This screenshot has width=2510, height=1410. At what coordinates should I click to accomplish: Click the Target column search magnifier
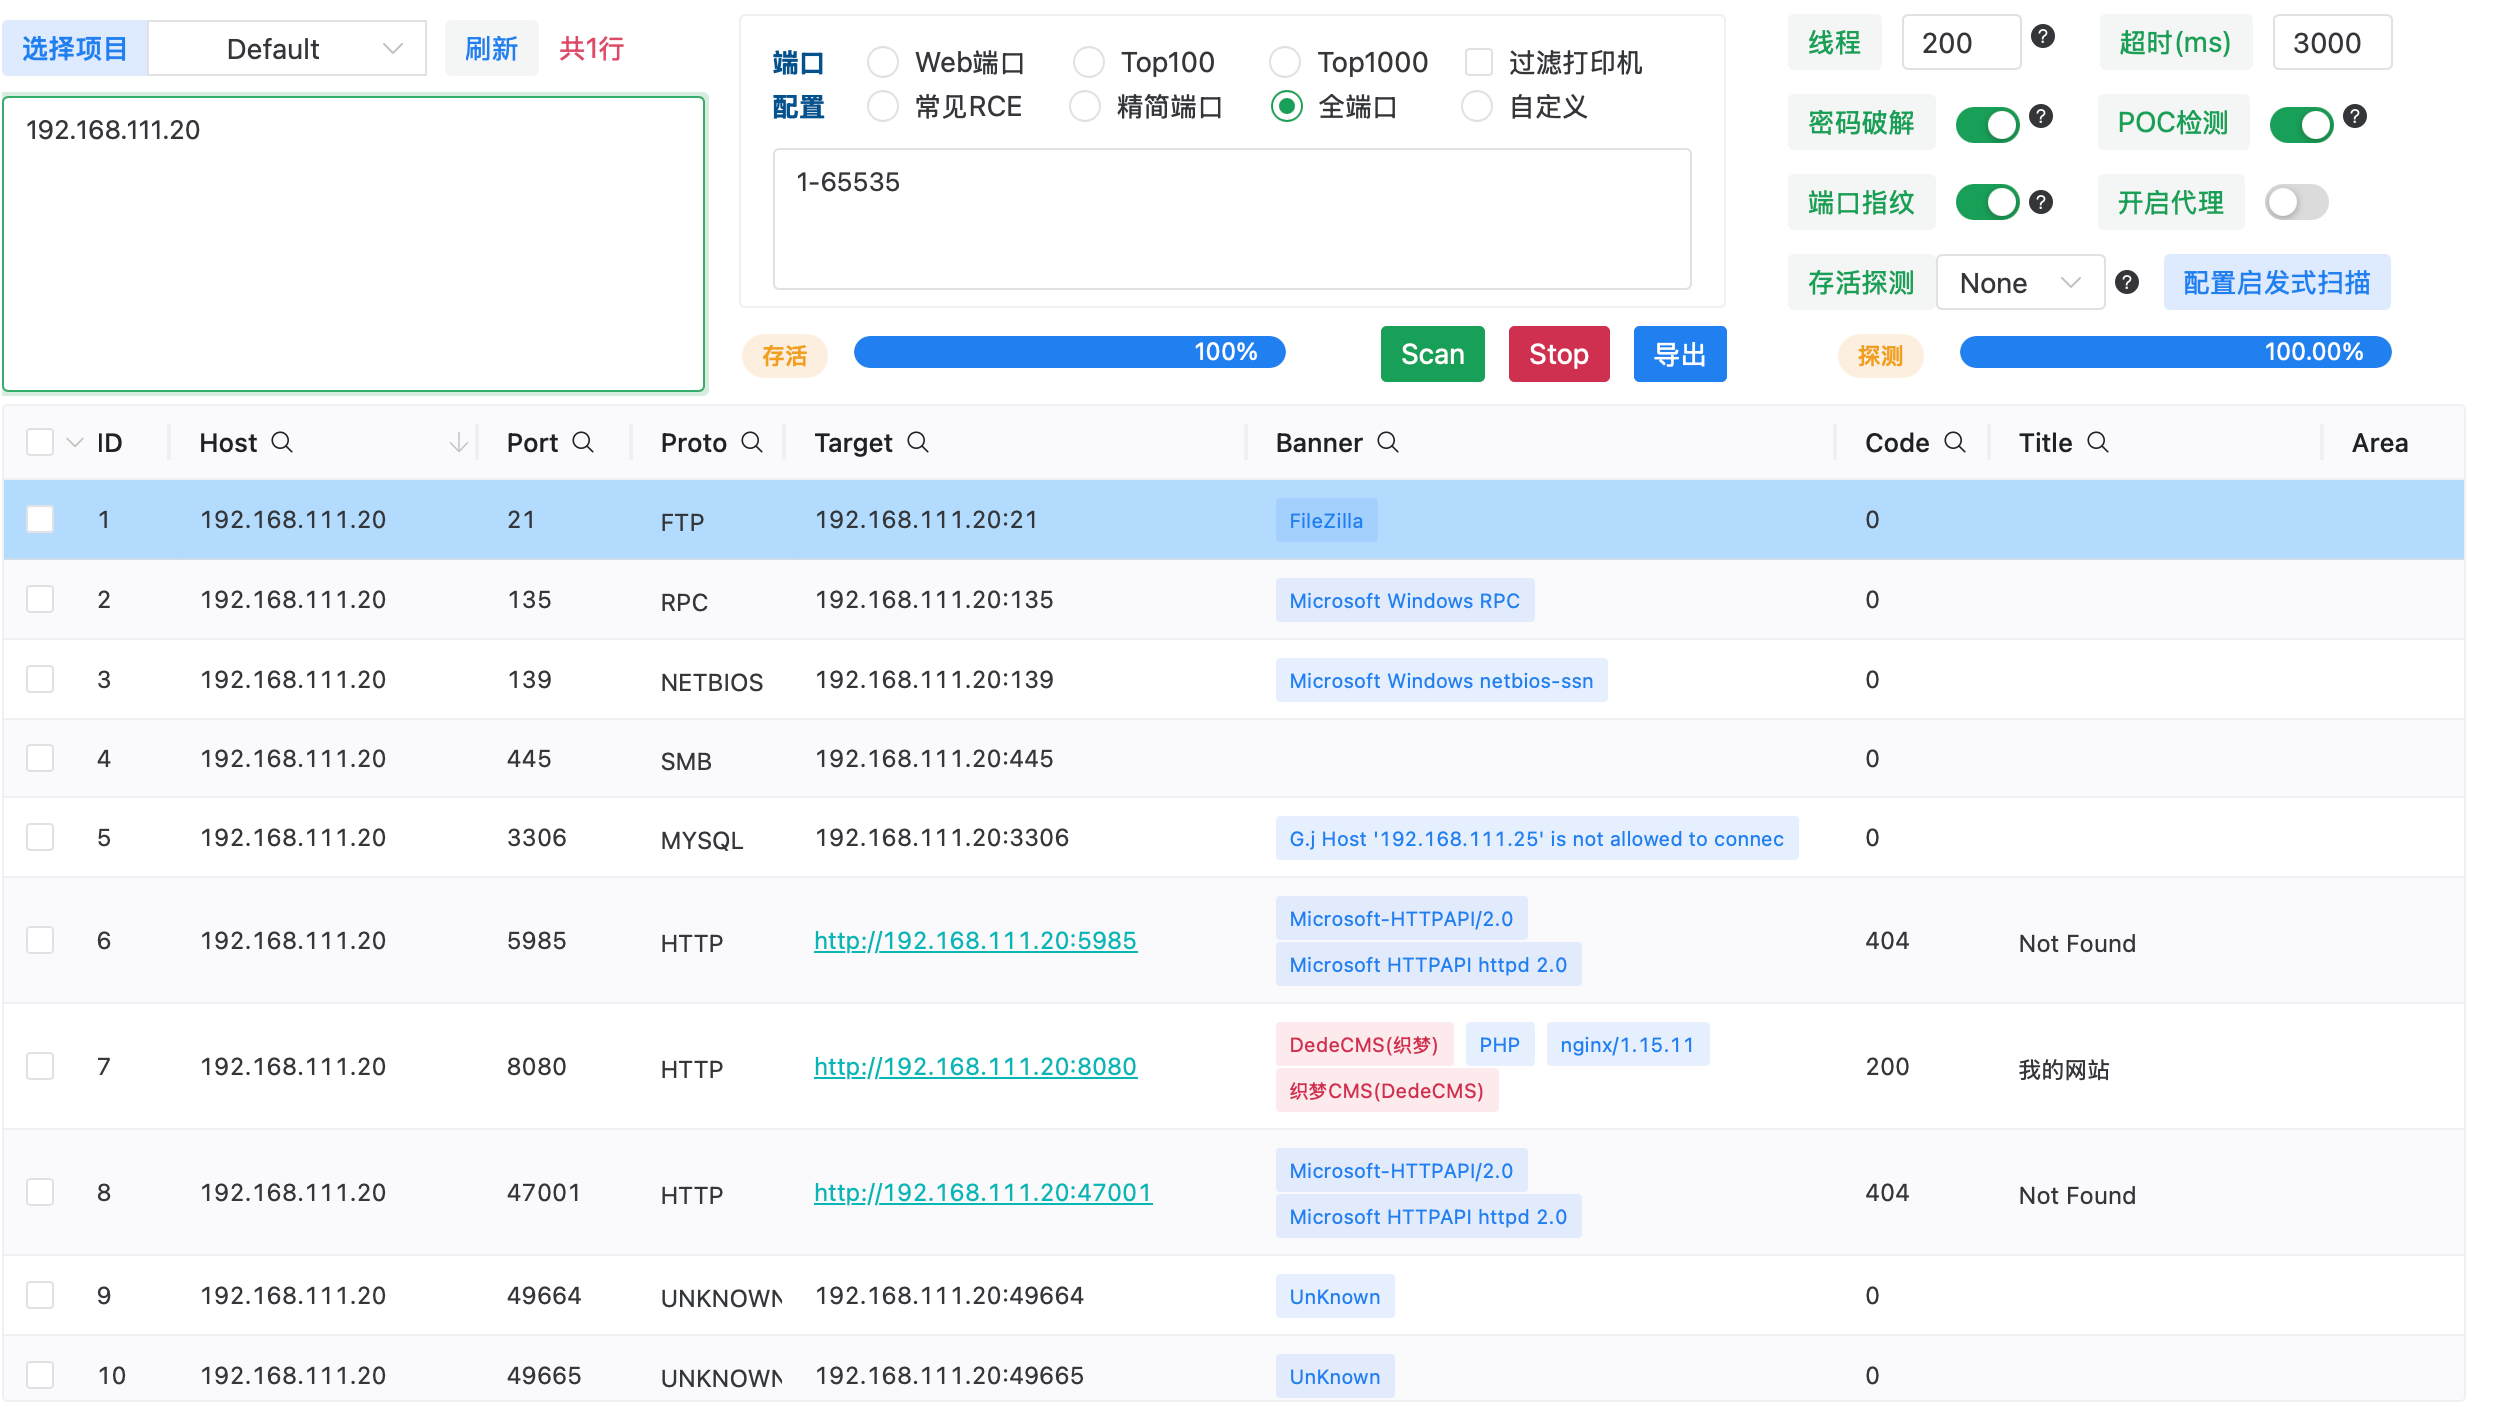(x=918, y=442)
